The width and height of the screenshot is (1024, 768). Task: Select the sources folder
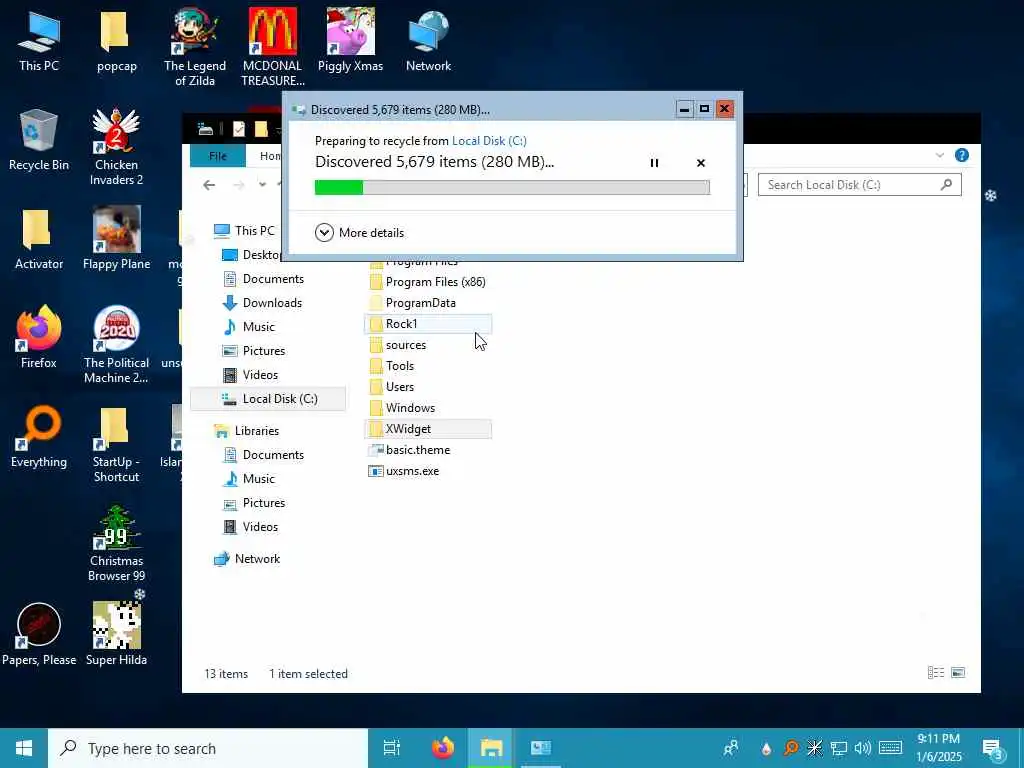pos(398,345)
